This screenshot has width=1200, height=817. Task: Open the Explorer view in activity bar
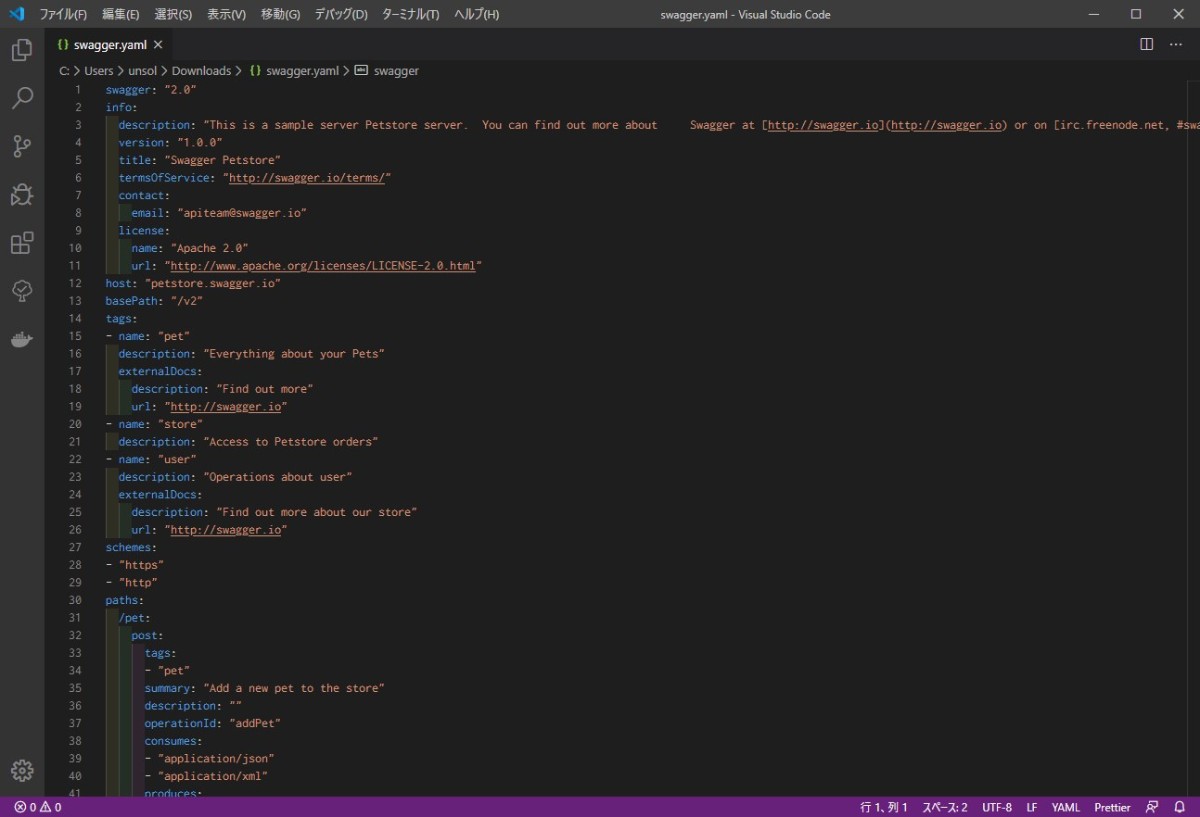click(x=22, y=50)
